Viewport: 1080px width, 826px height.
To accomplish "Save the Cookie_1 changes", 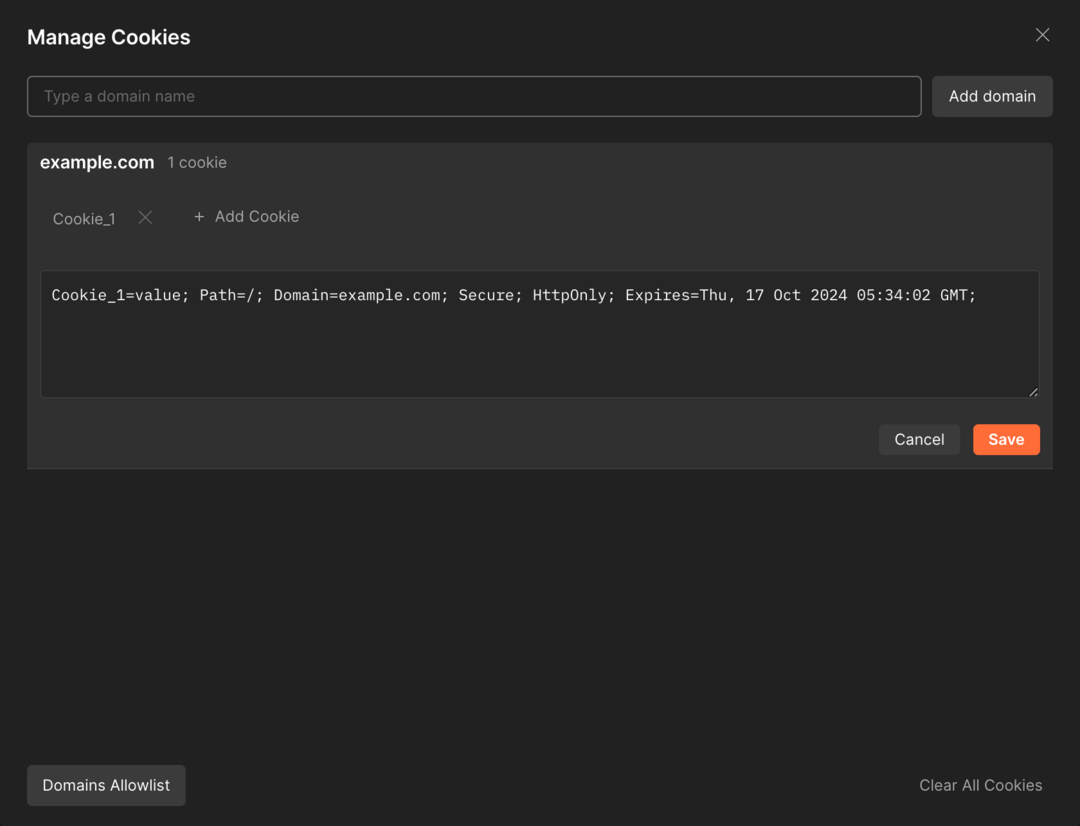I will [1006, 440].
